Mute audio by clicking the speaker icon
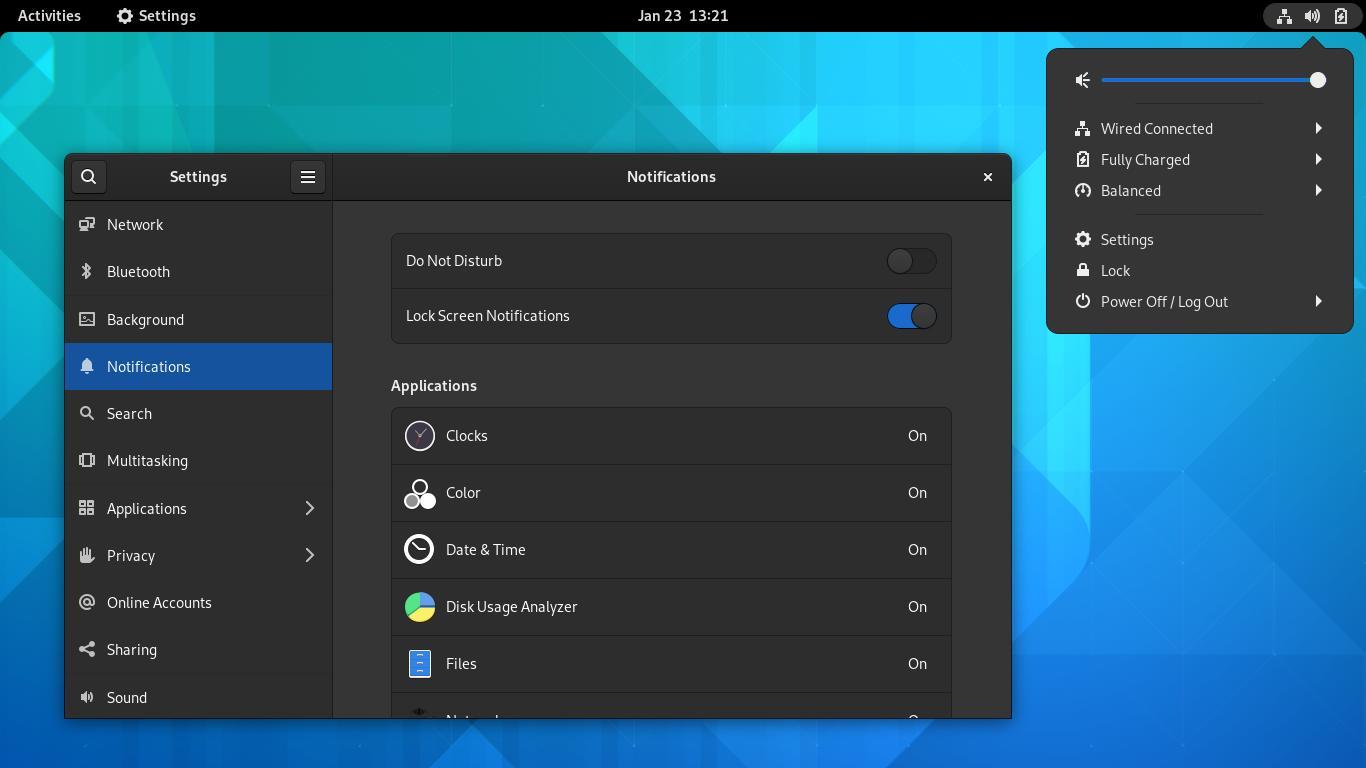1366x768 pixels. pyautogui.click(x=1082, y=80)
